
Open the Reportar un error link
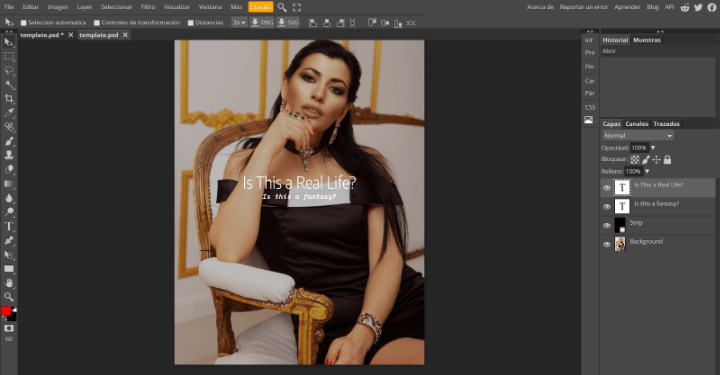coord(584,7)
